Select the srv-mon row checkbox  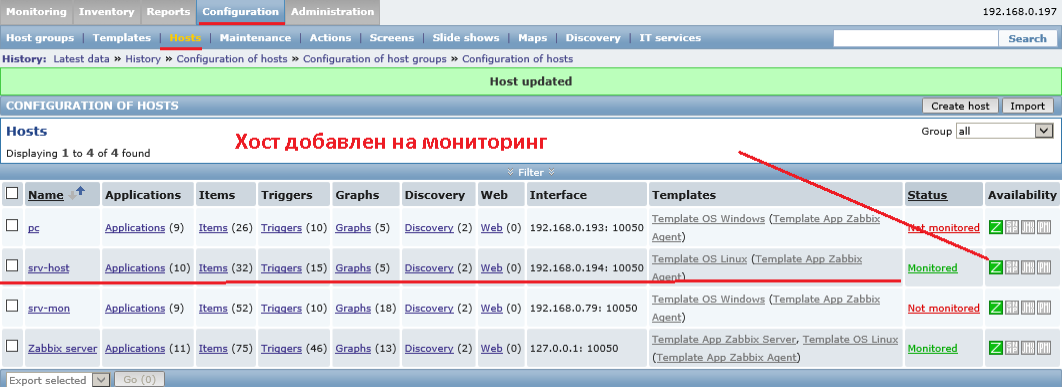pos(12,306)
